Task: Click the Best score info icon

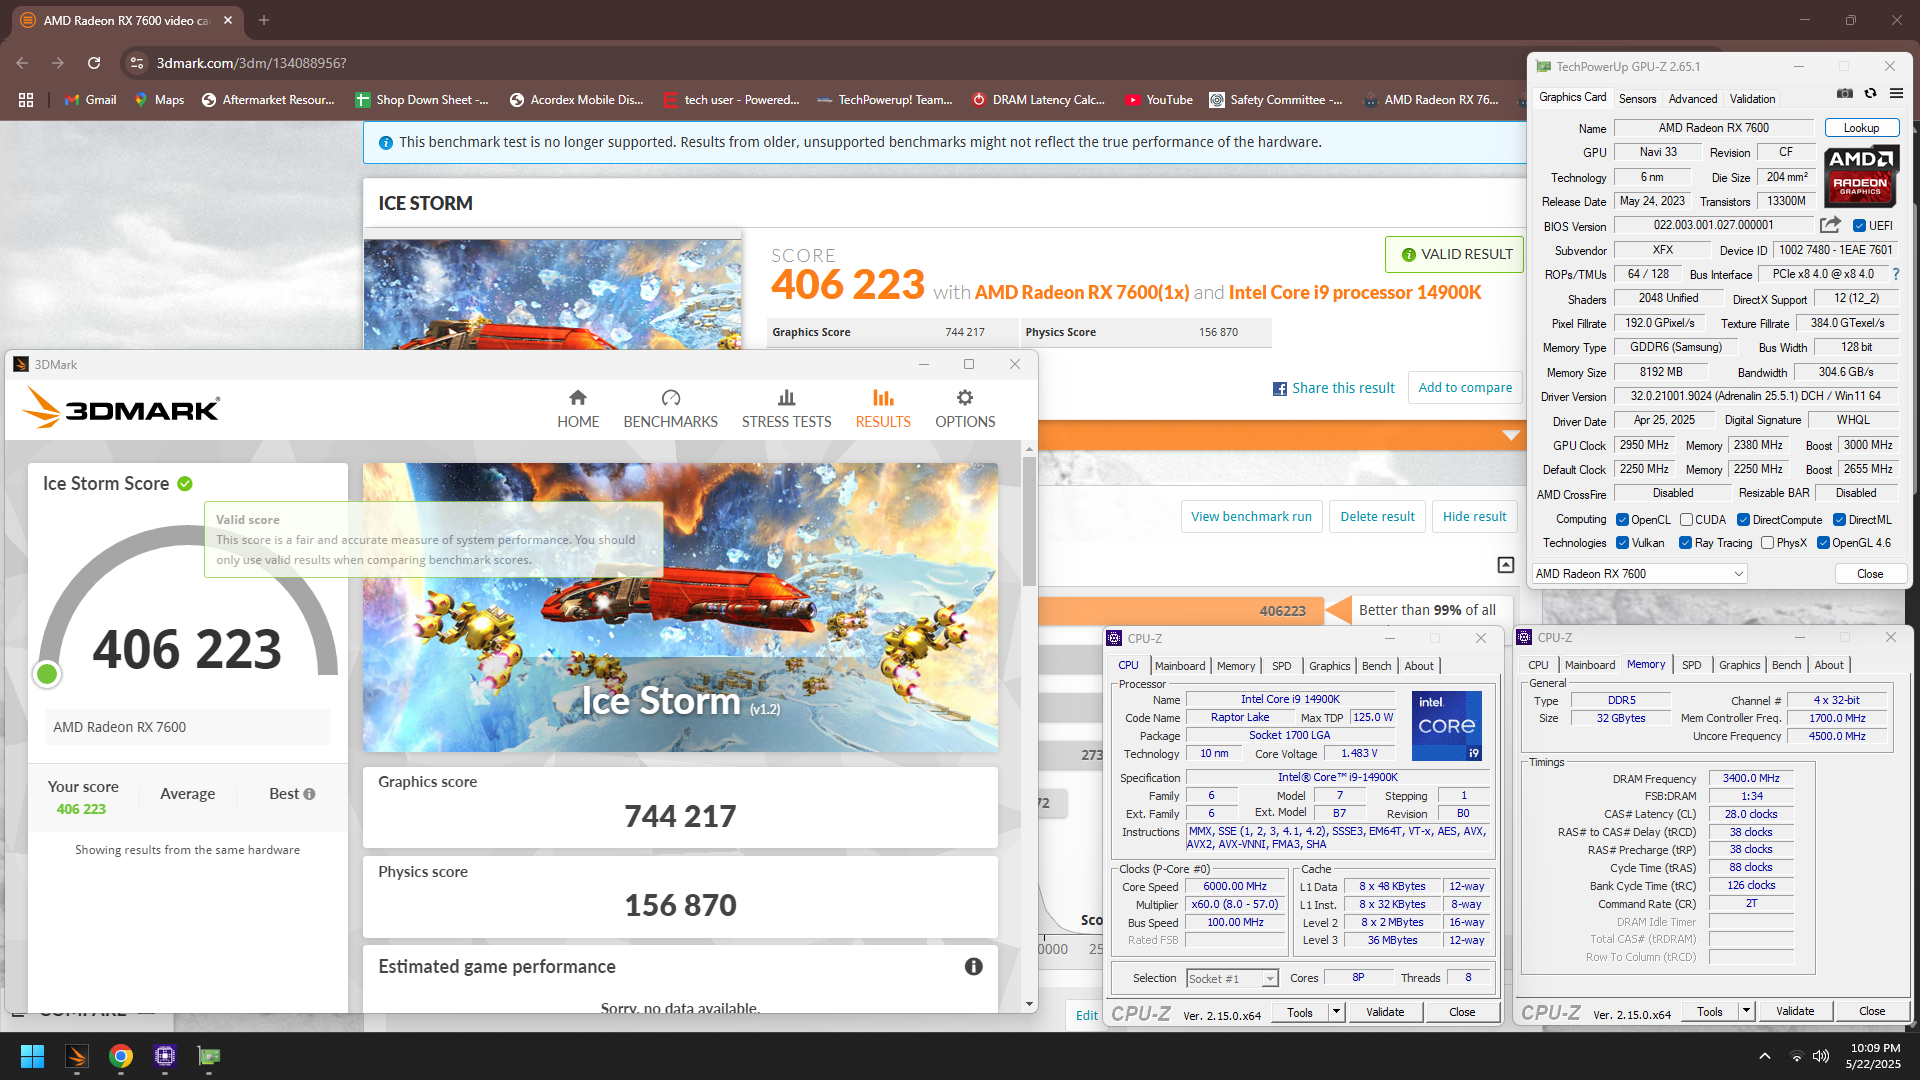Action: pos(309,794)
